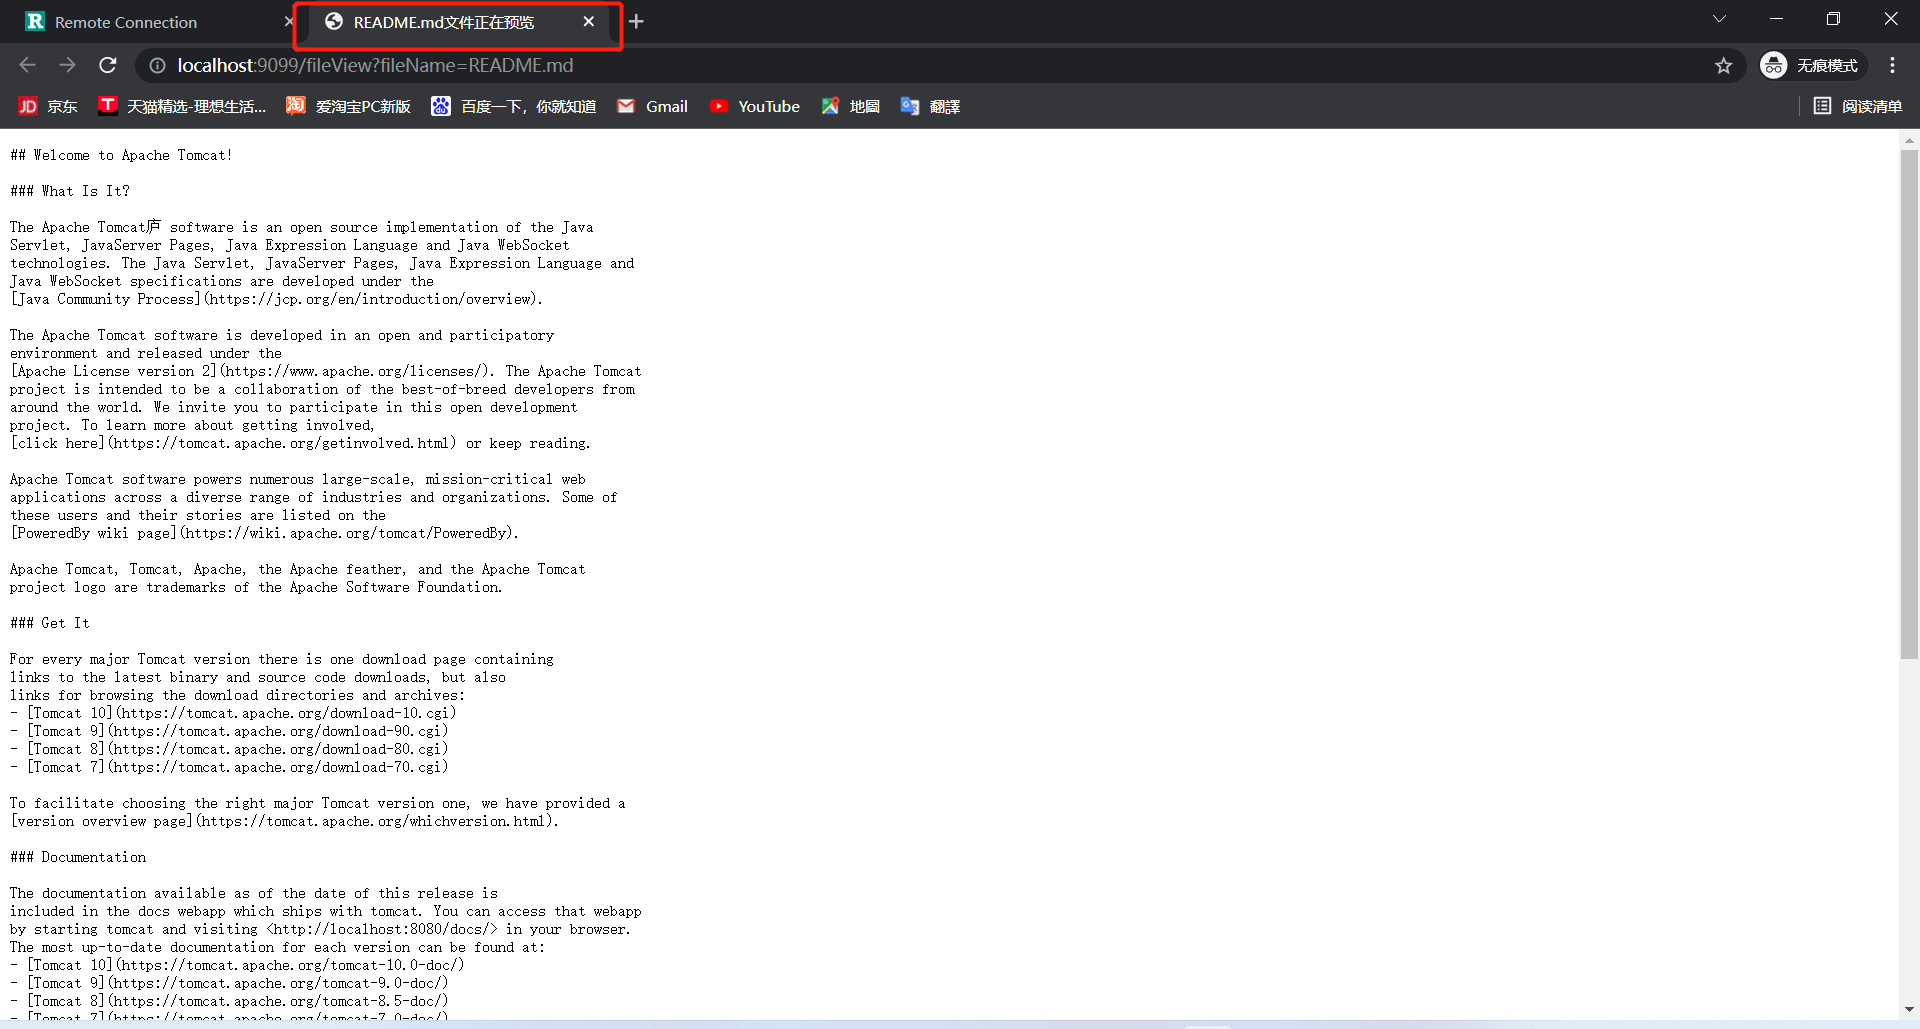Go back to the previous page

coord(27,65)
